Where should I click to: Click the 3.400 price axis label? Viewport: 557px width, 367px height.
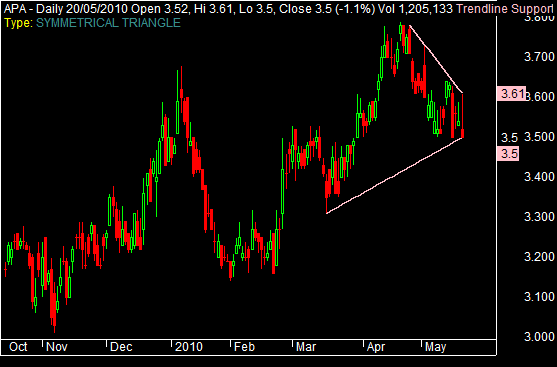pyautogui.click(x=539, y=176)
